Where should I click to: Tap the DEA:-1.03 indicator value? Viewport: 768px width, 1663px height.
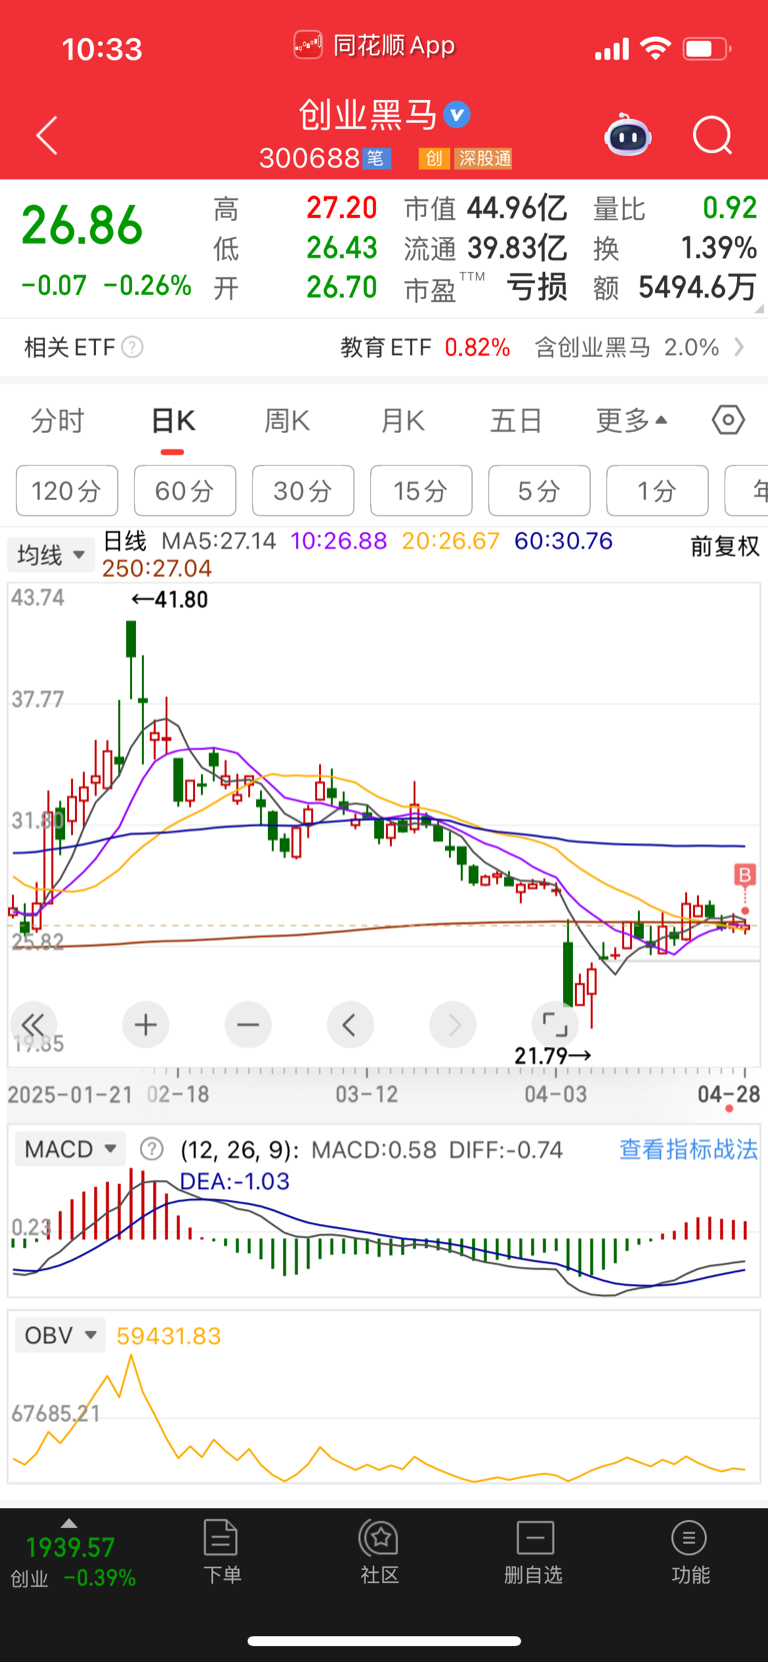235,1181
